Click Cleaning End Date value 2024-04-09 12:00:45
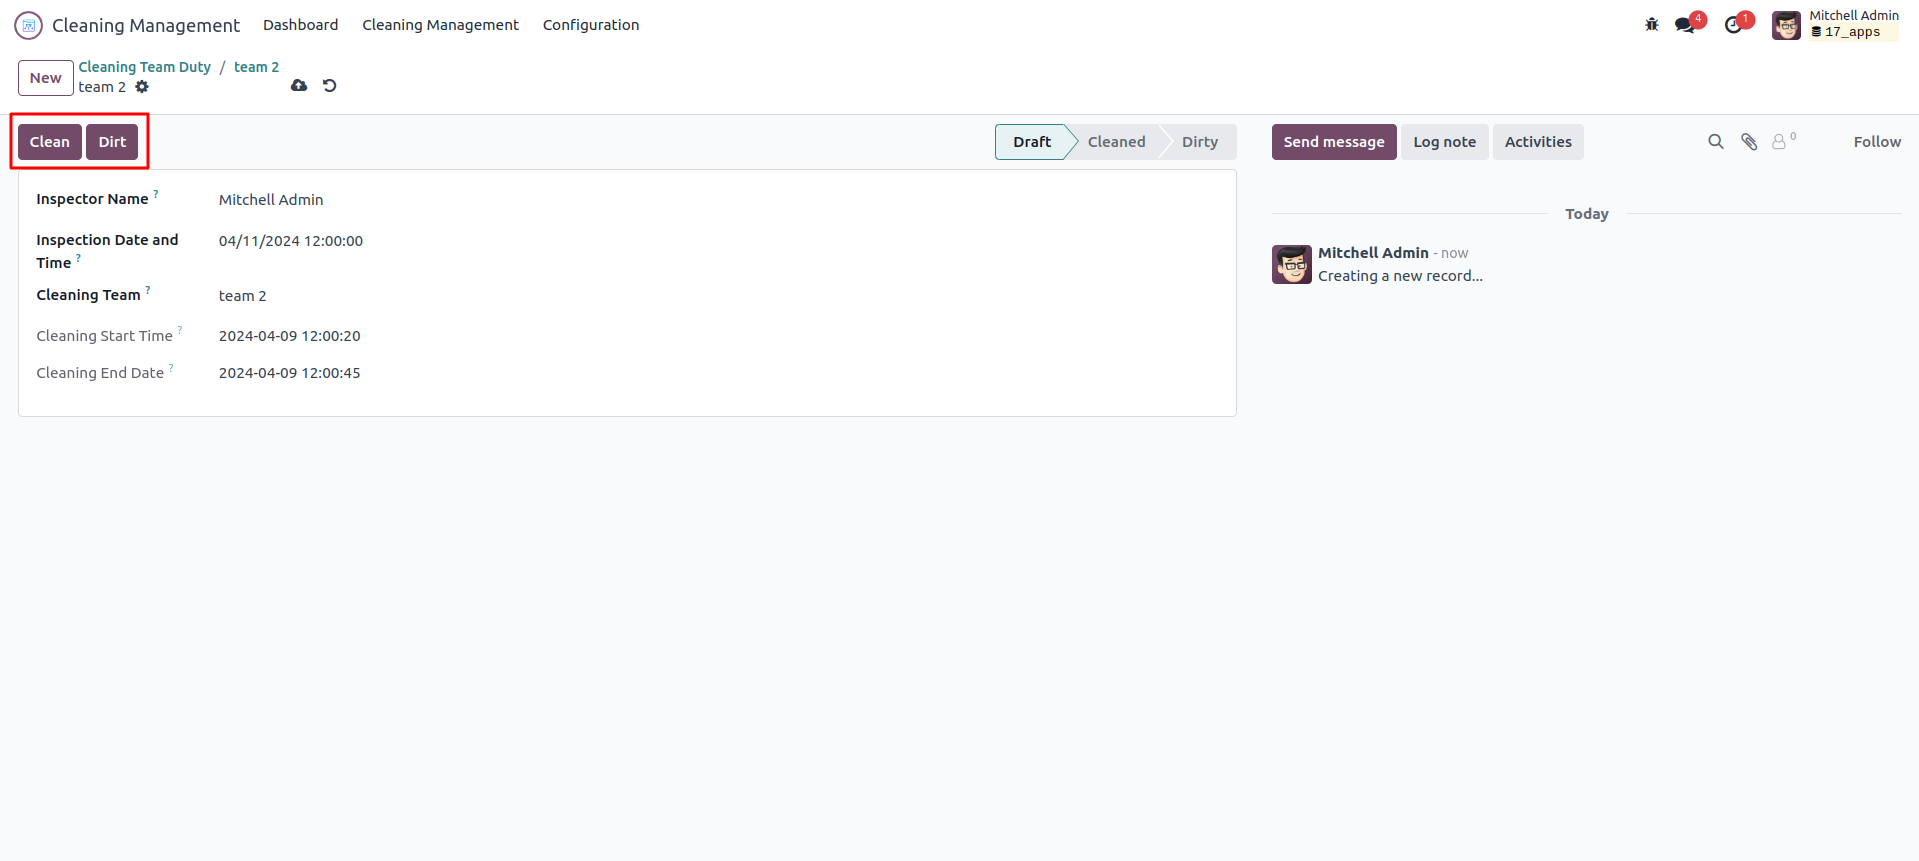This screenshot has height=861, width=1919. 290,373
